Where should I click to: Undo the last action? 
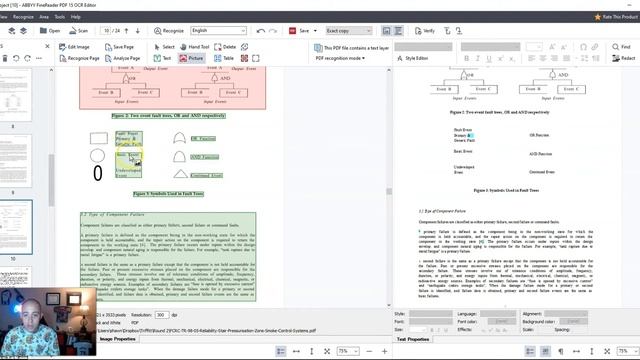point(260,31)
